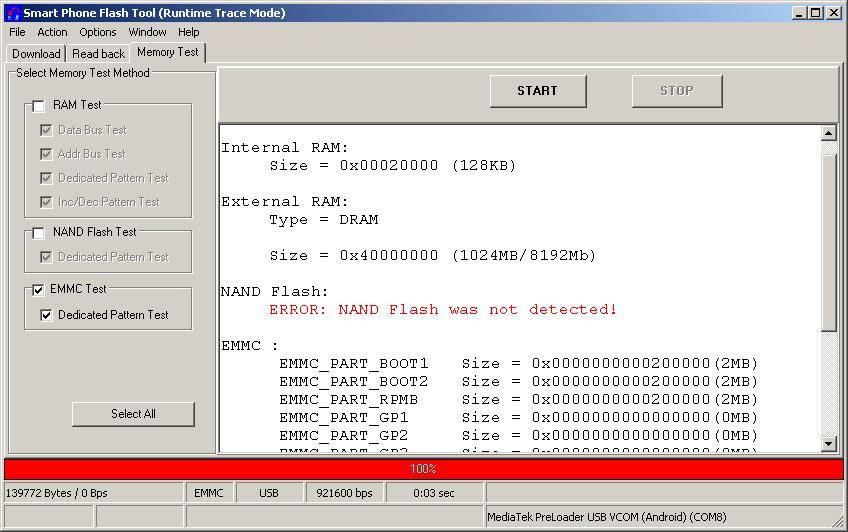Maximize the Flash Tool window
The image size is (848, 532).
[x=816, y=13]
